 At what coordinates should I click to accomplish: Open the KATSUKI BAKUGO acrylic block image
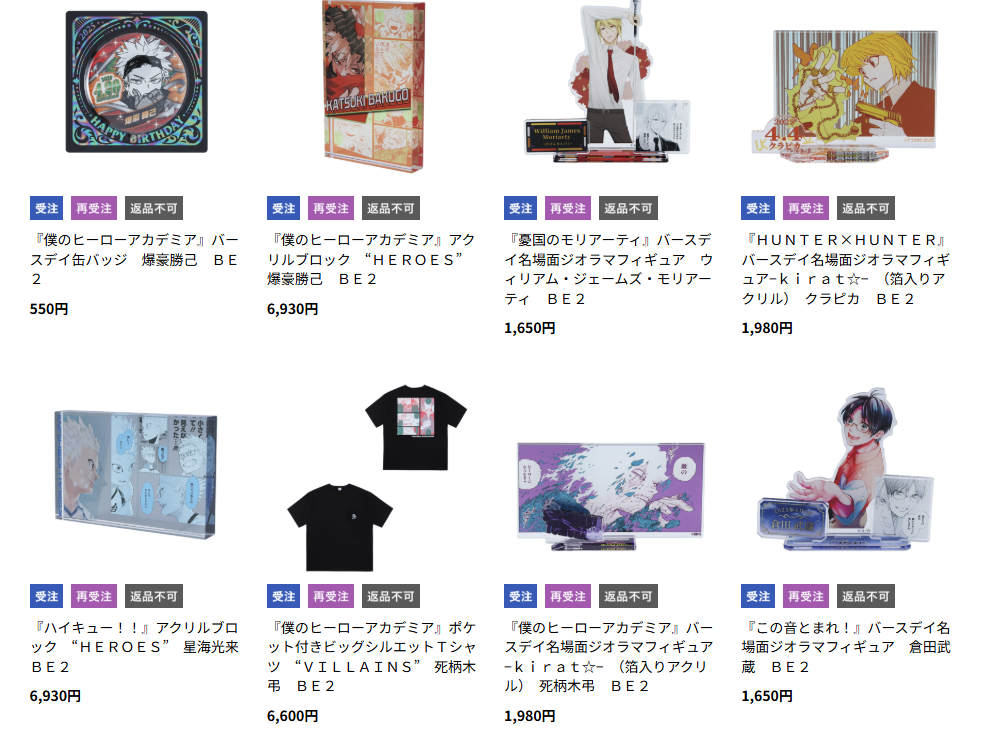[374, 86]
